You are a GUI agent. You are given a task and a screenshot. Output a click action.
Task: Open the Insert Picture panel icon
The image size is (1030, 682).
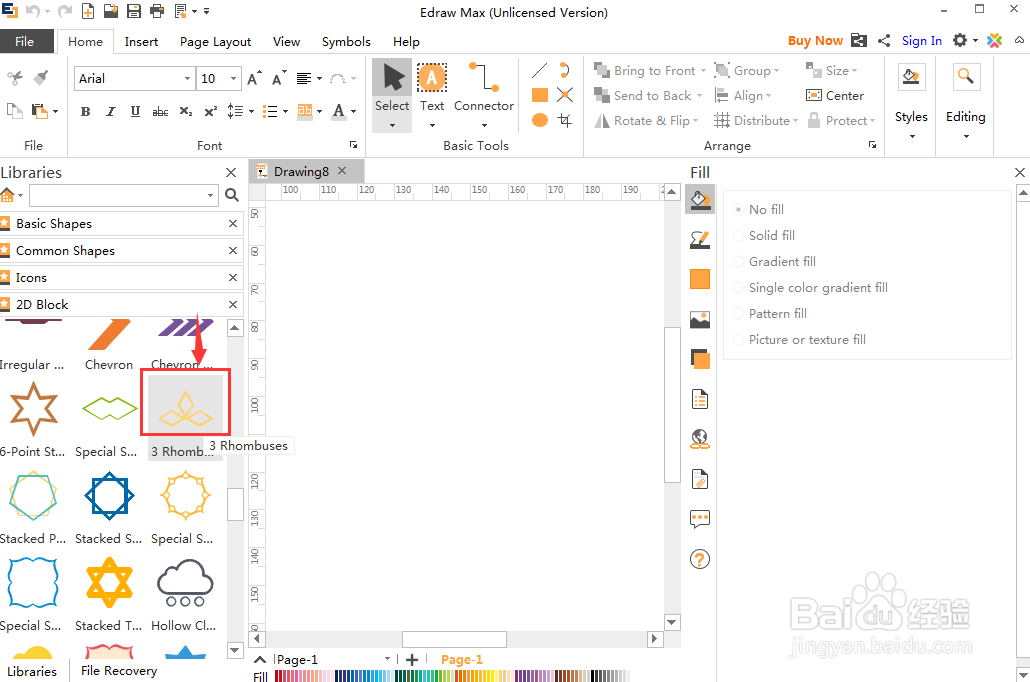[x=700, y=319]
